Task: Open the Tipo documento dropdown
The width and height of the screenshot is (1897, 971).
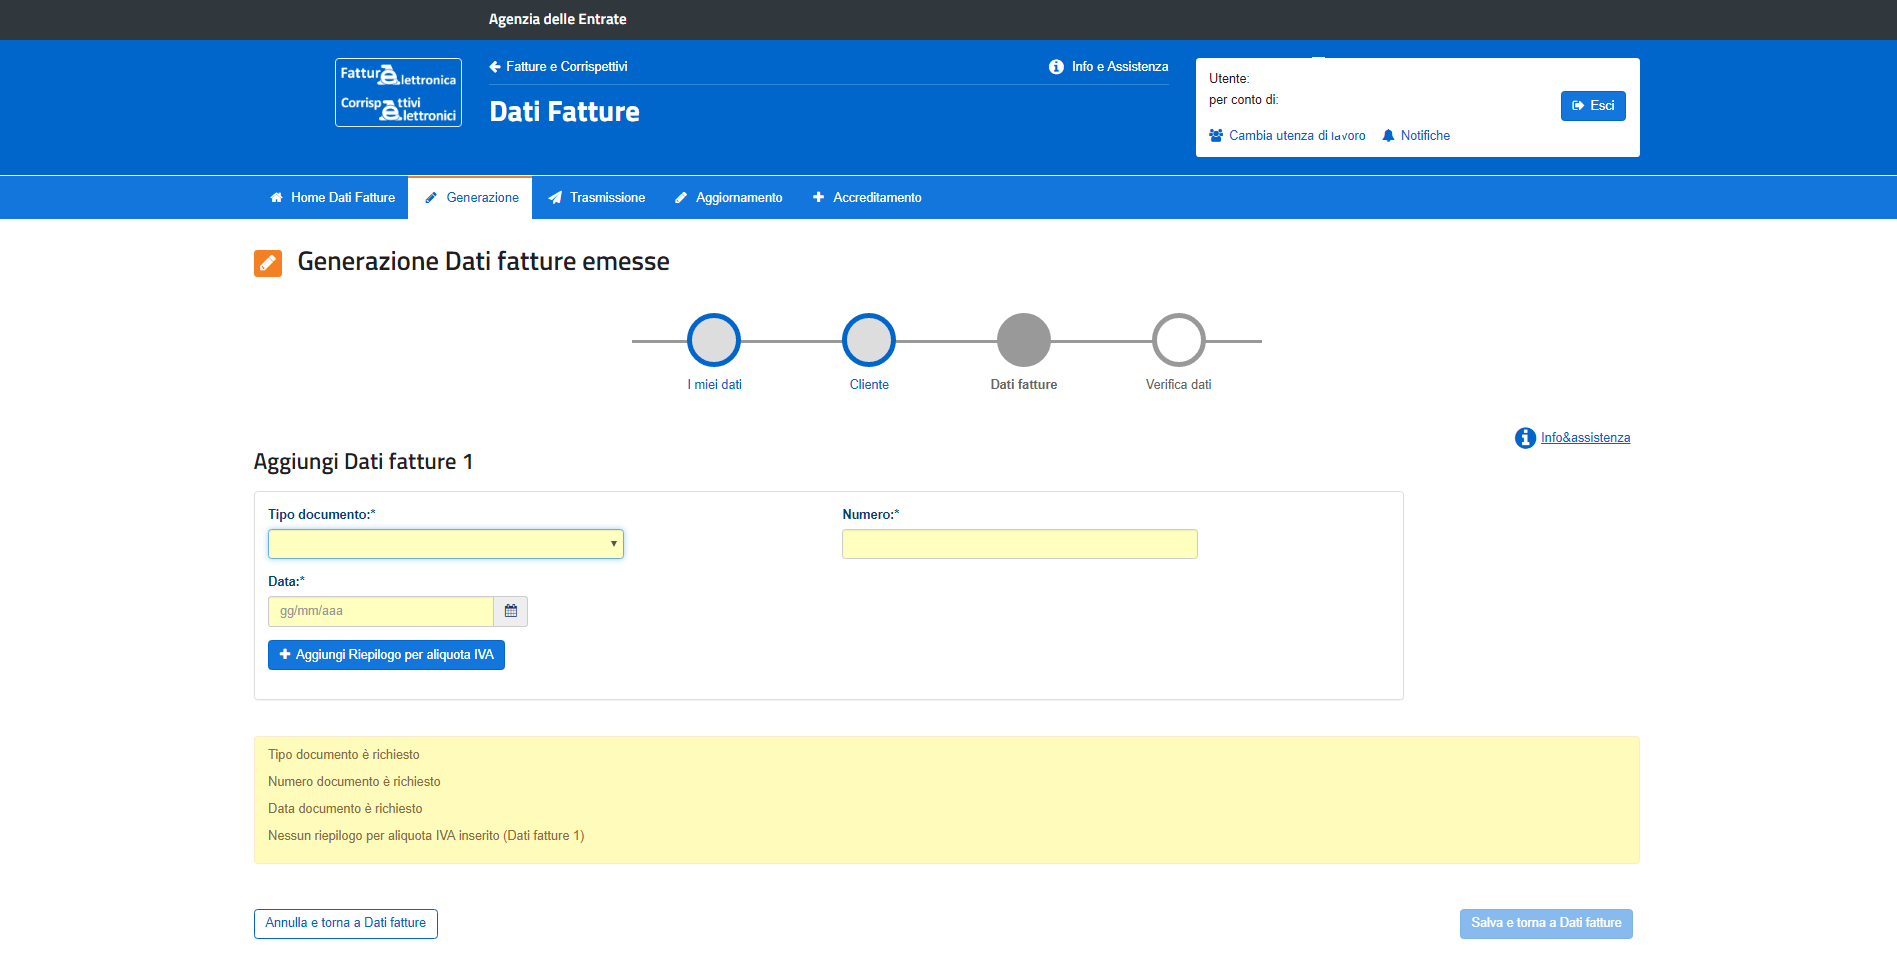Action: tap(445, 544)
